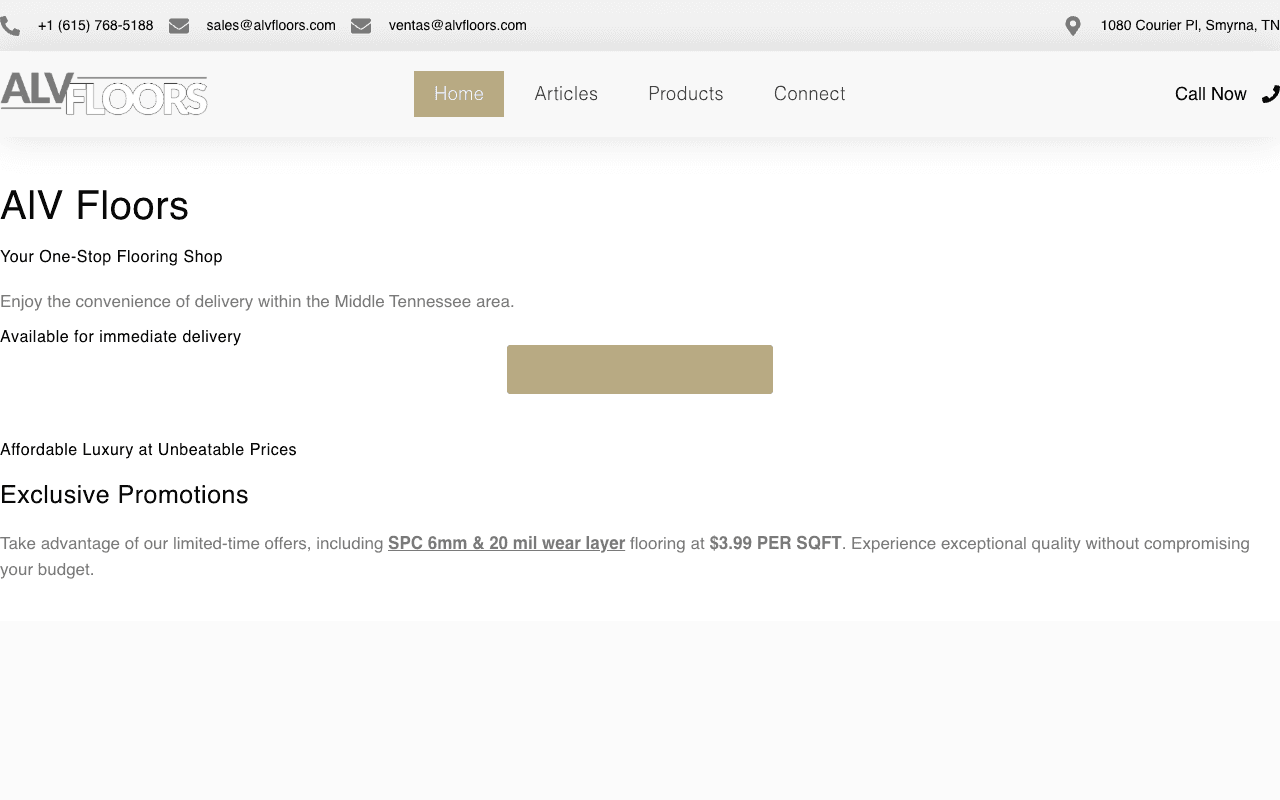The height and width of the screenshot is (800, 1280).
Task: Follow the SPC 6mm & 20 mil wear layer link
Action: [506, 544]
